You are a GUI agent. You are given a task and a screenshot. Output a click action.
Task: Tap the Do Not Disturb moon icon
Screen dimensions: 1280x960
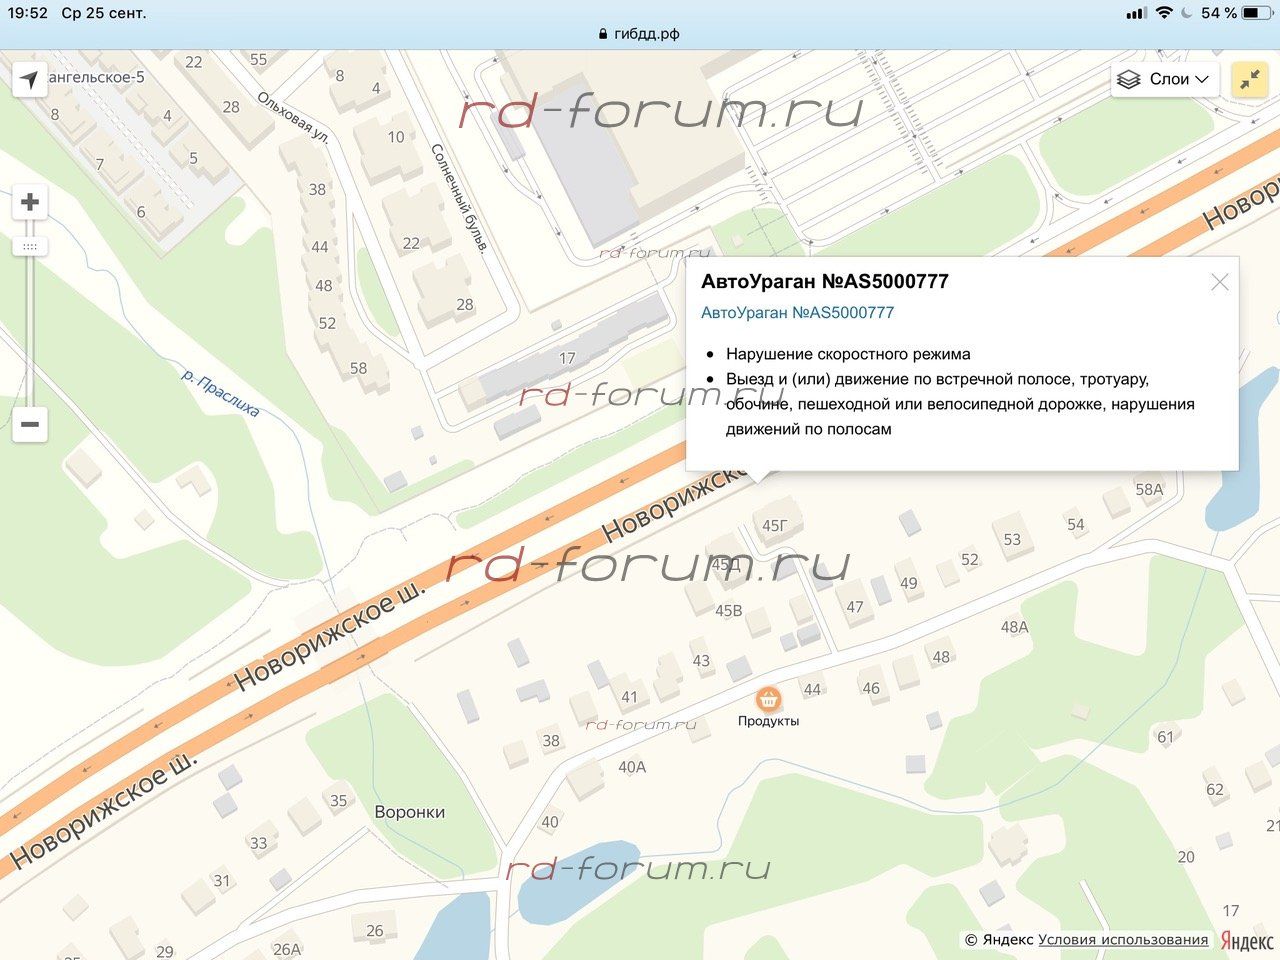click(1187, 13)
